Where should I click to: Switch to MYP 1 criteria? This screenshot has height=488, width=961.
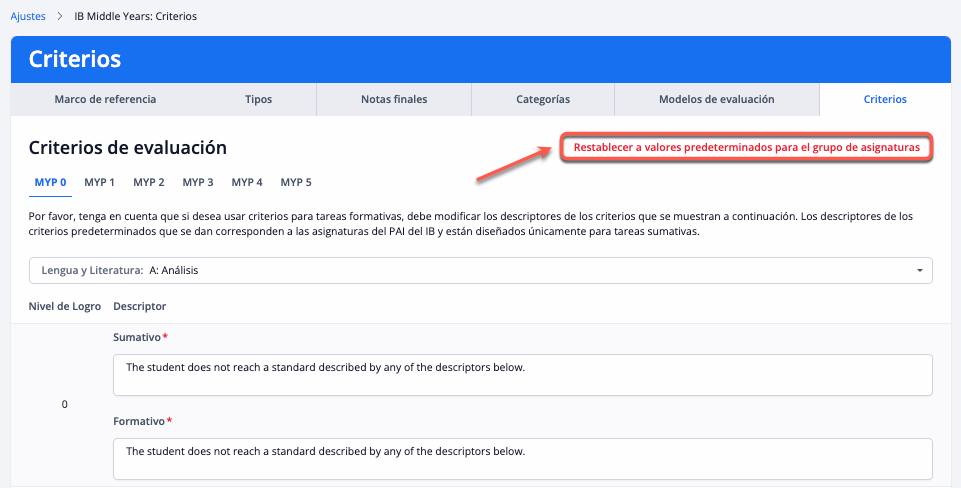[99, 183]
